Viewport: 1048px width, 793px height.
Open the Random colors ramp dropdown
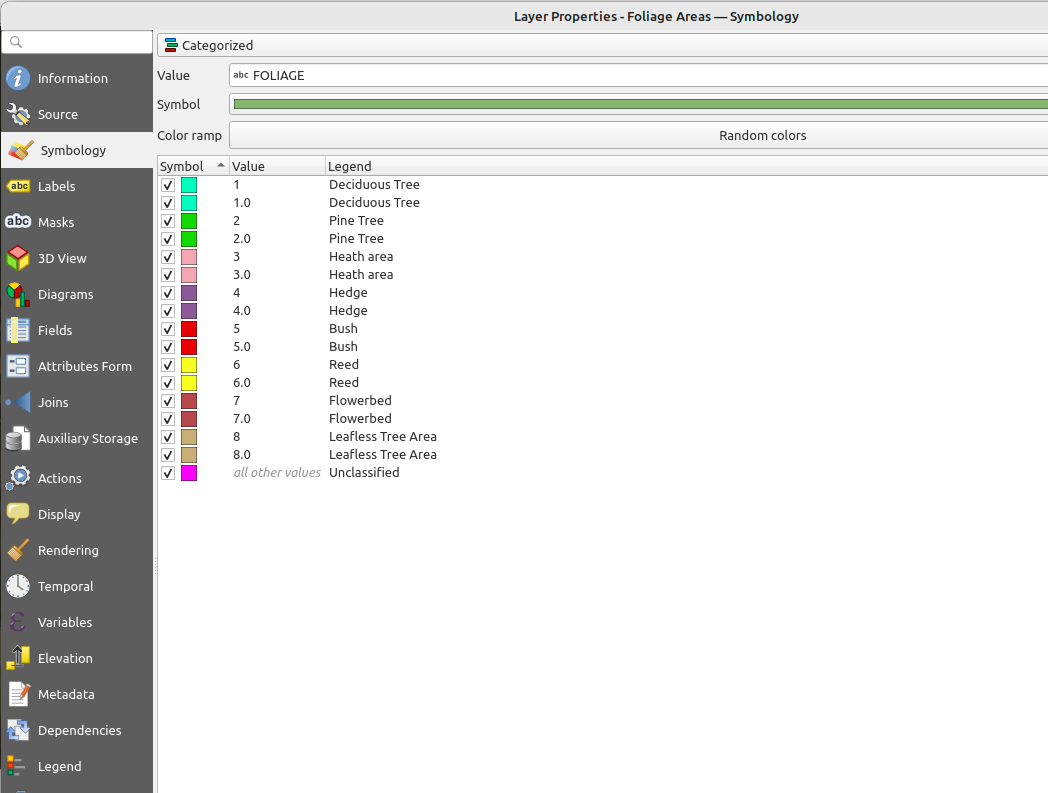click(638, 135)
